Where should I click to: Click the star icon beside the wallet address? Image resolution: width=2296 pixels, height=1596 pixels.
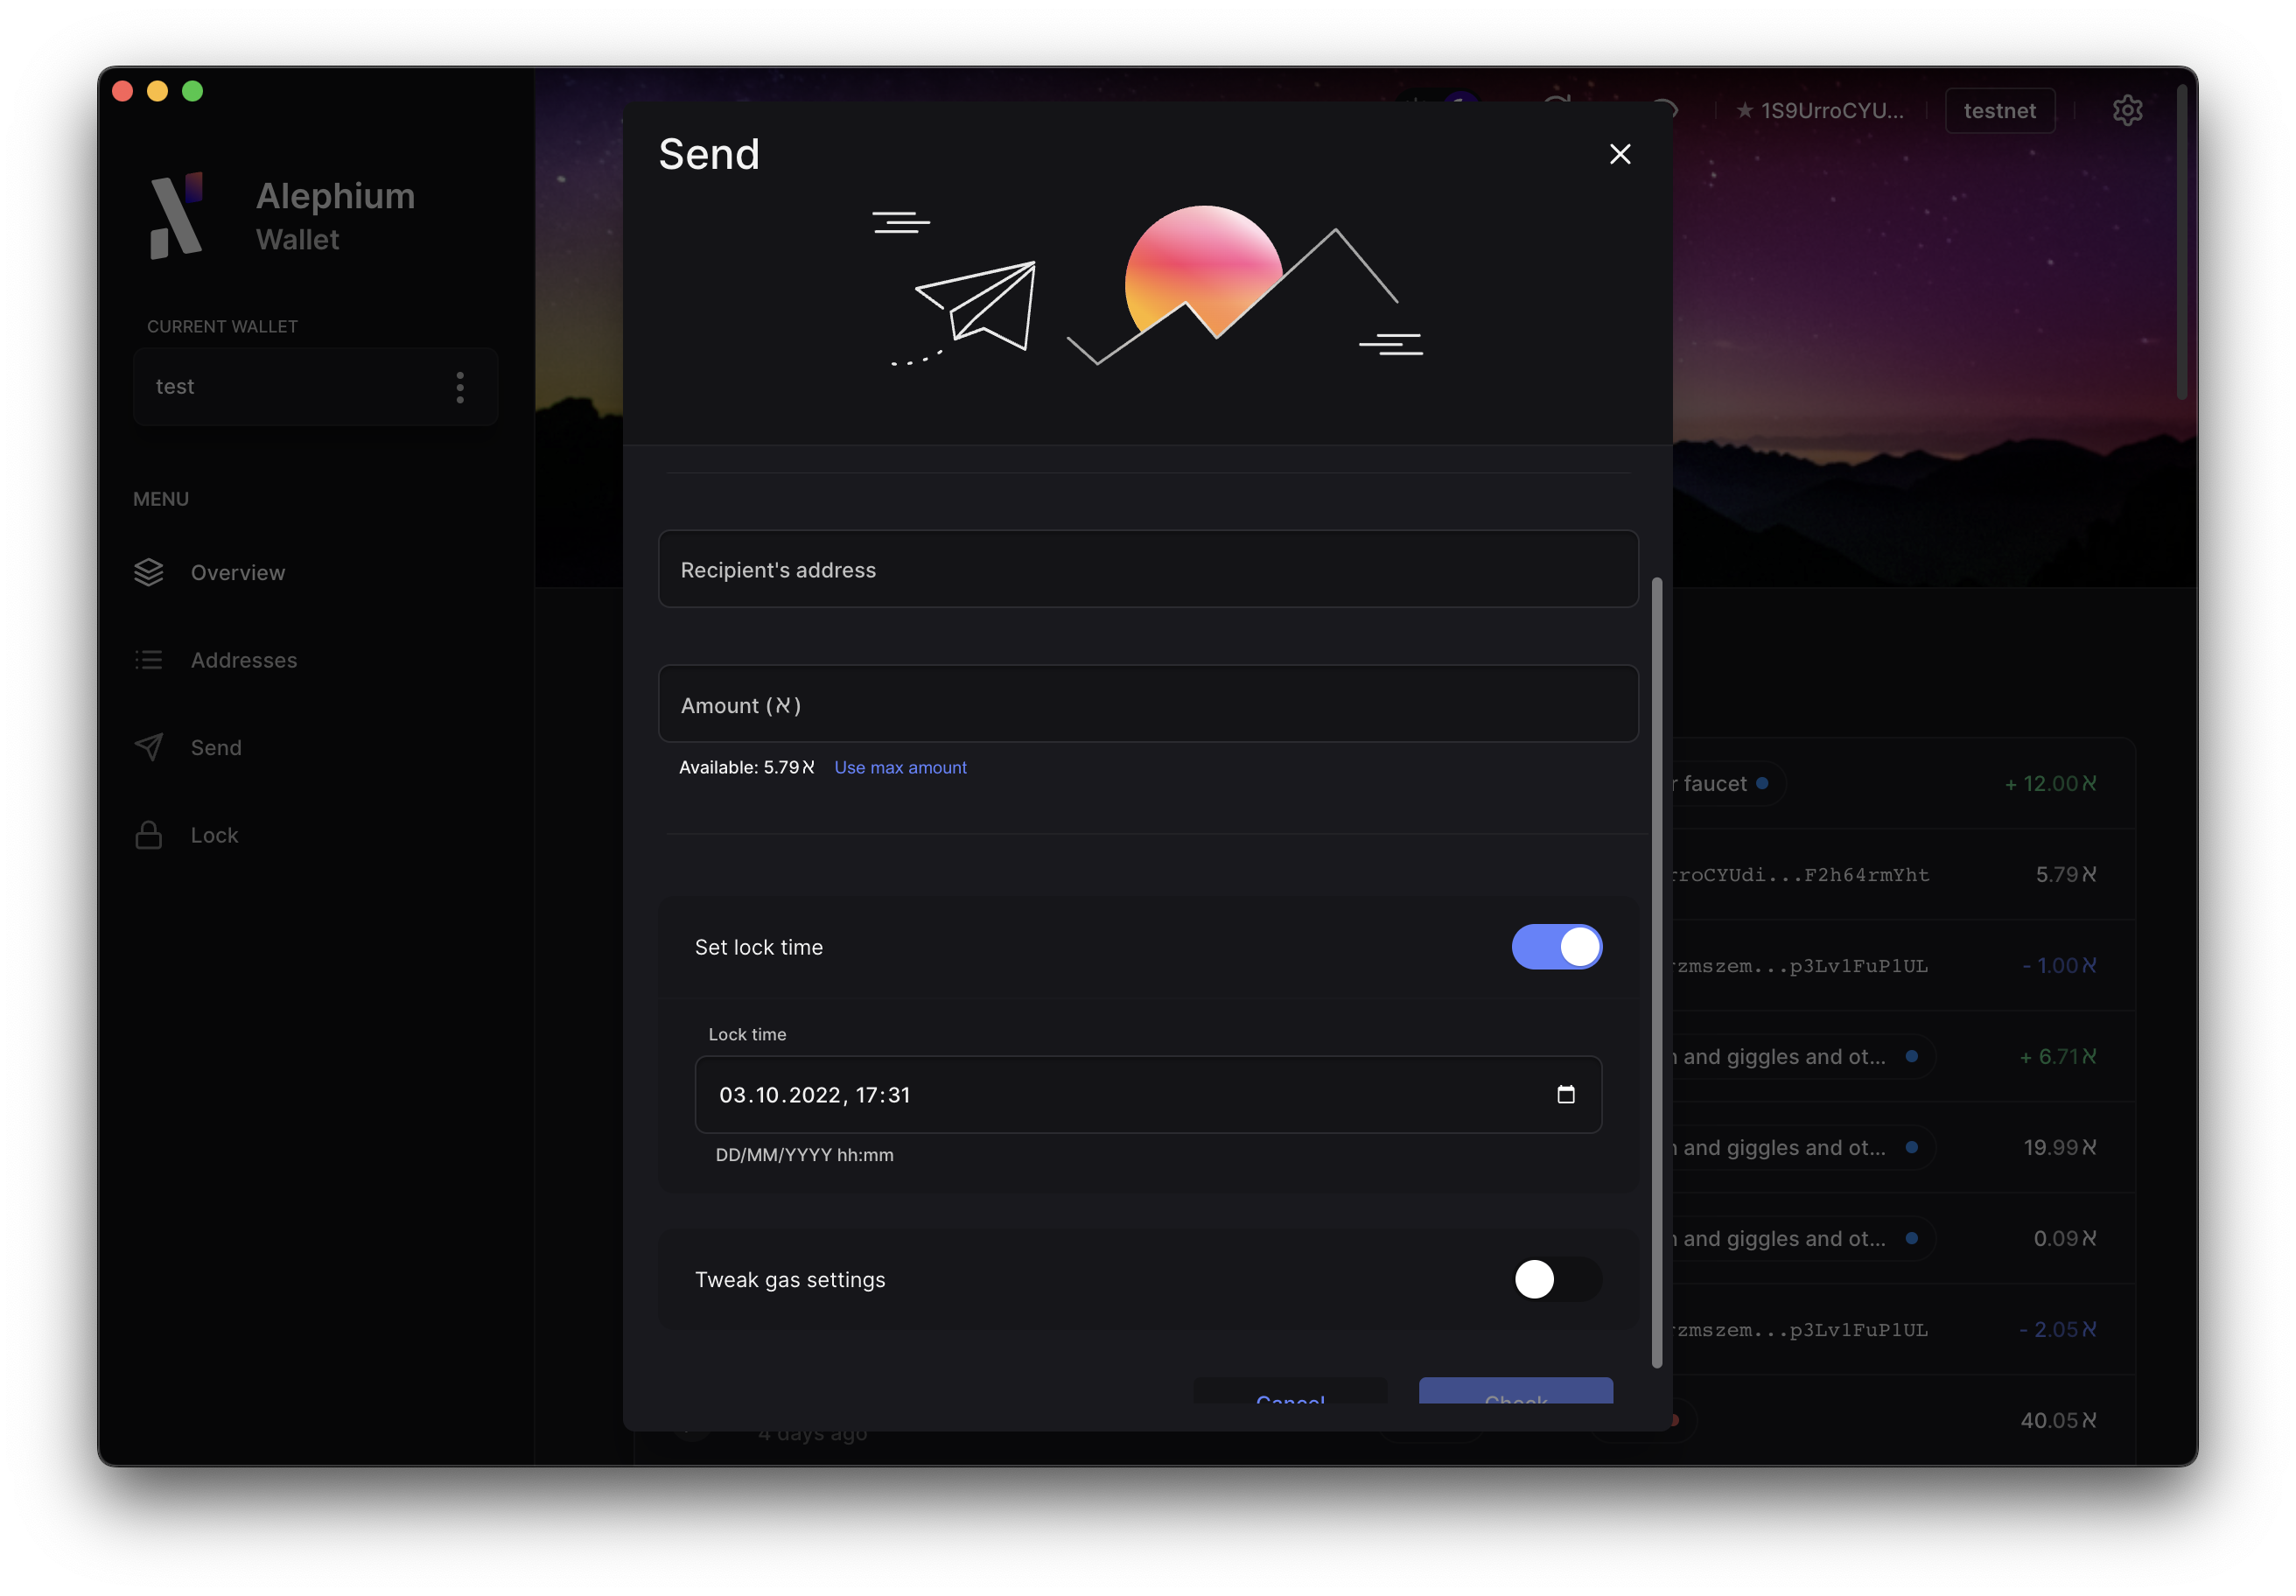pyautogui.click(x=1745, y=110)
